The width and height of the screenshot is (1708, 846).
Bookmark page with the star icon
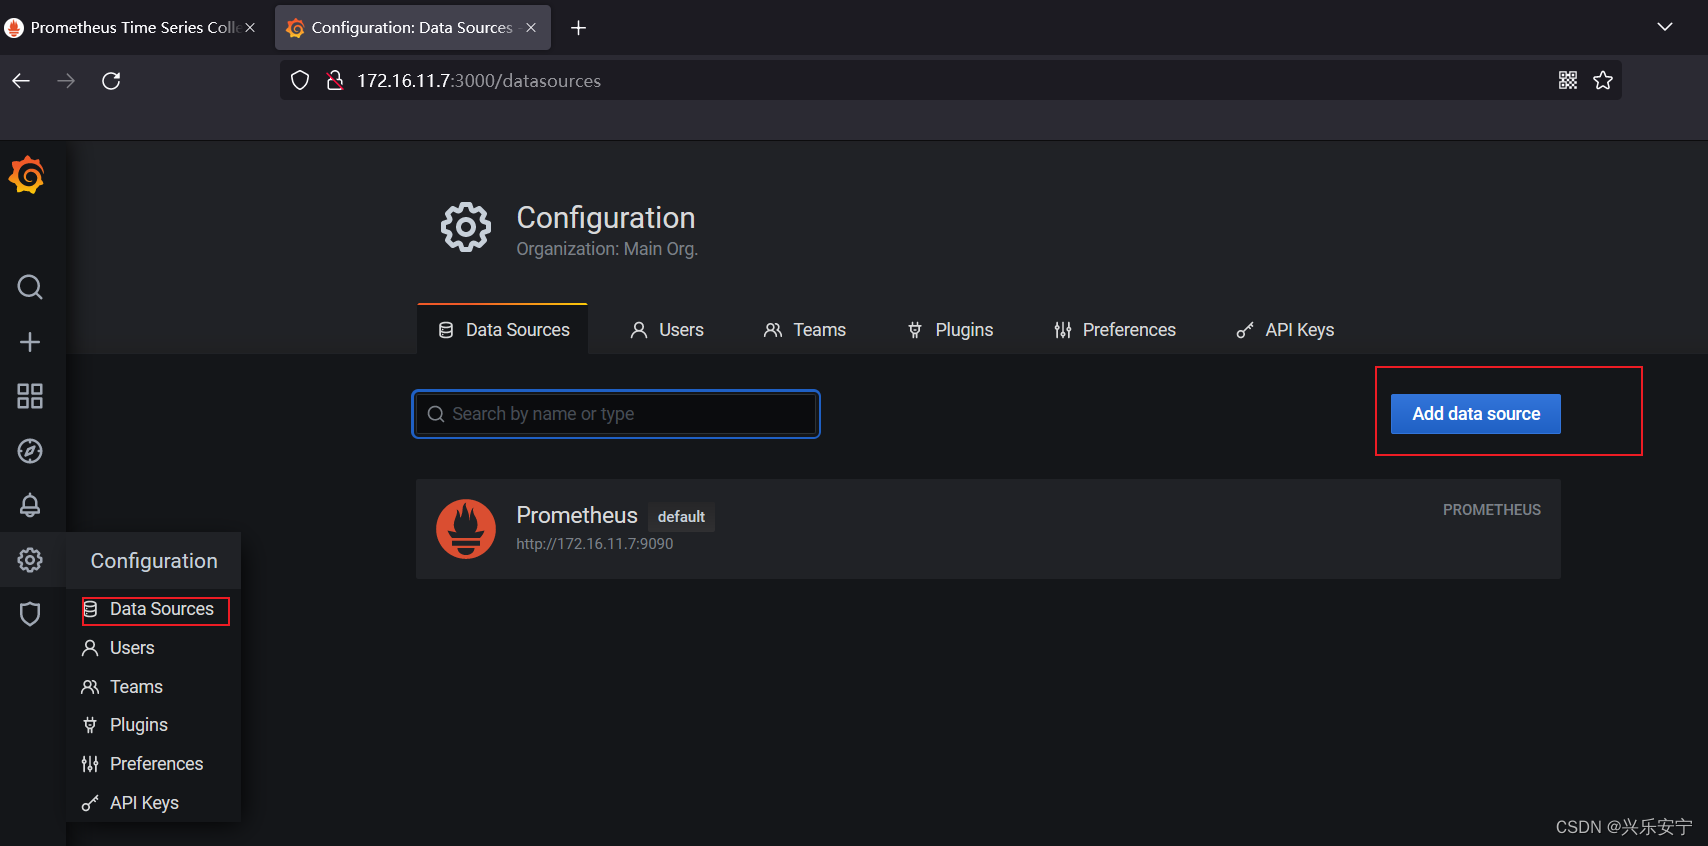click(x=1603, y=81)
